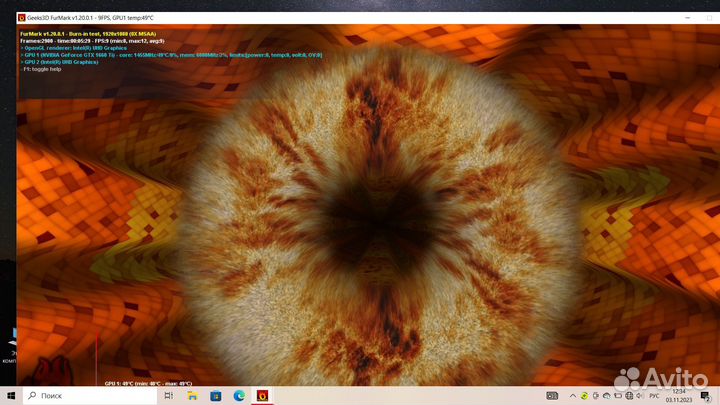Screen dimensions: 720x405
Task: Click the 'GPU 1: 49°C' temperature graph label
Action: [x=148, y=383]
